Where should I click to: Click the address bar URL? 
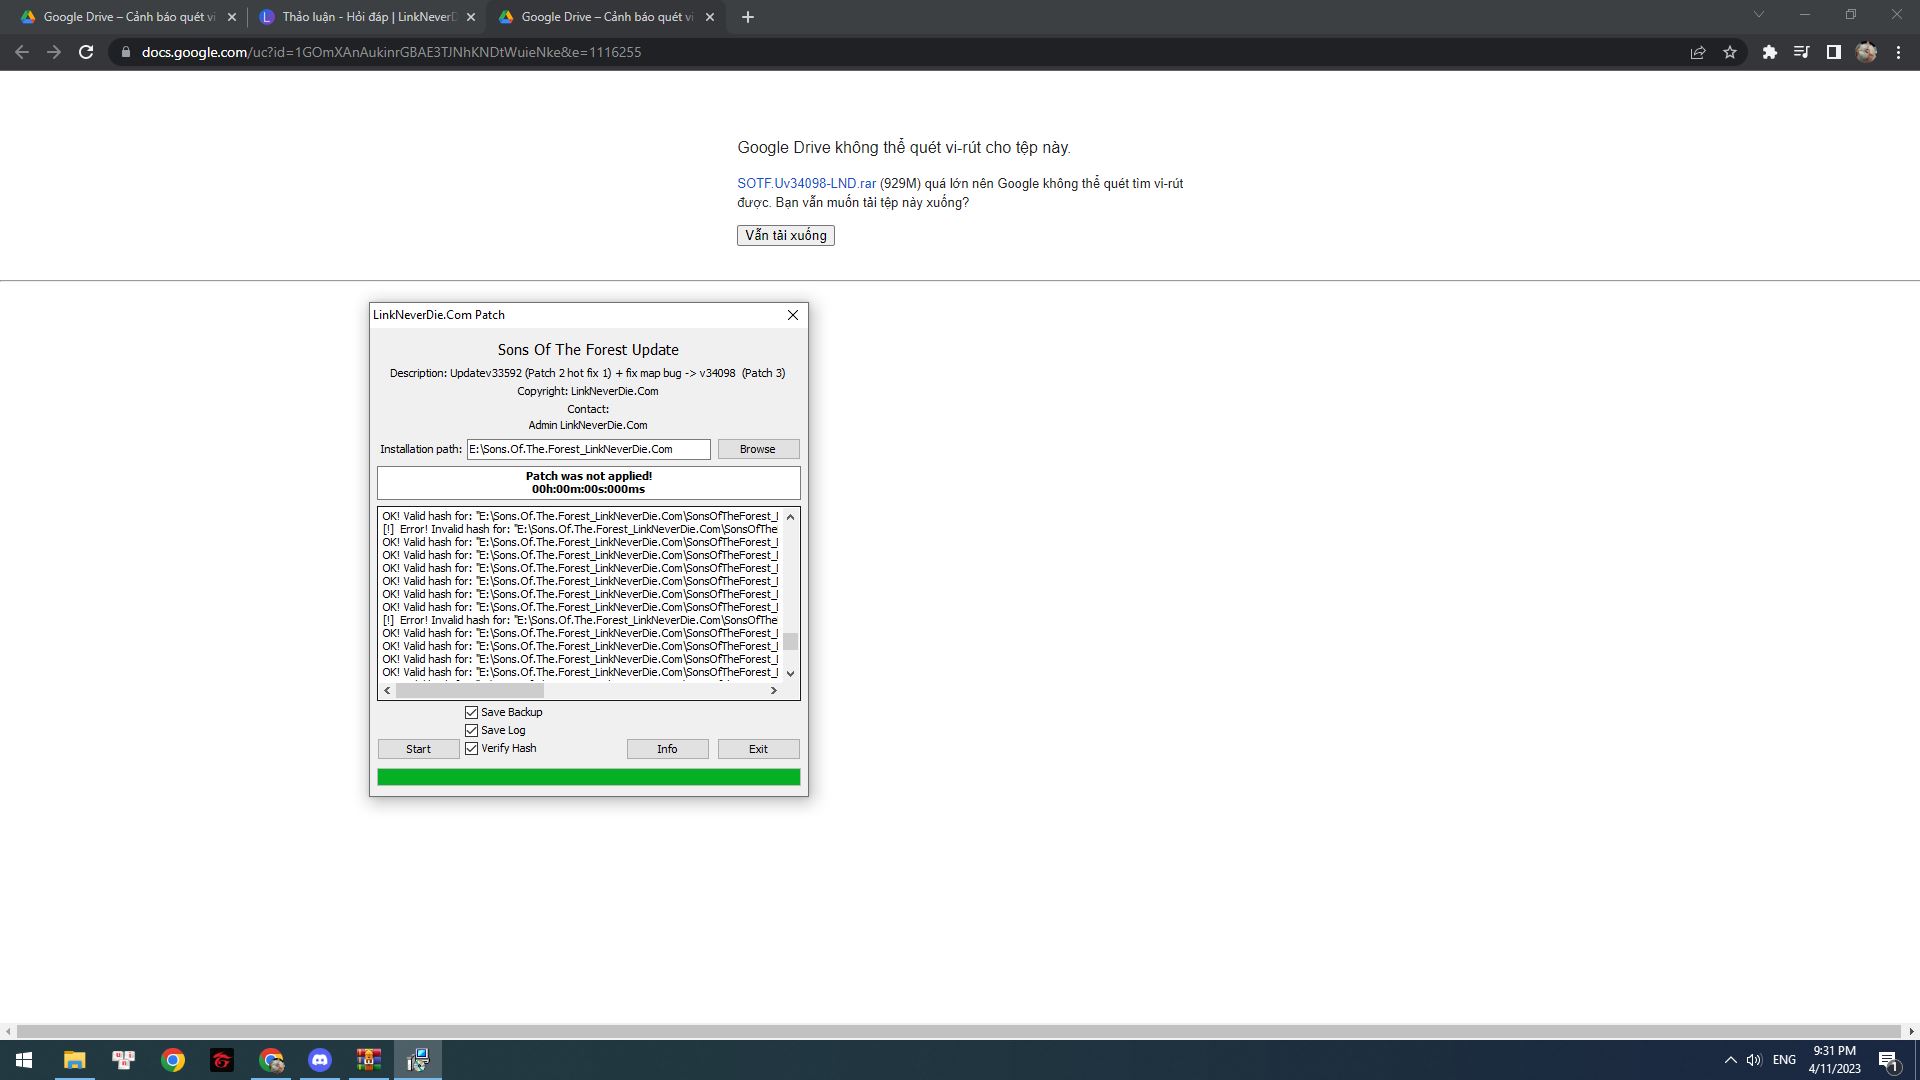coord(391,52)
